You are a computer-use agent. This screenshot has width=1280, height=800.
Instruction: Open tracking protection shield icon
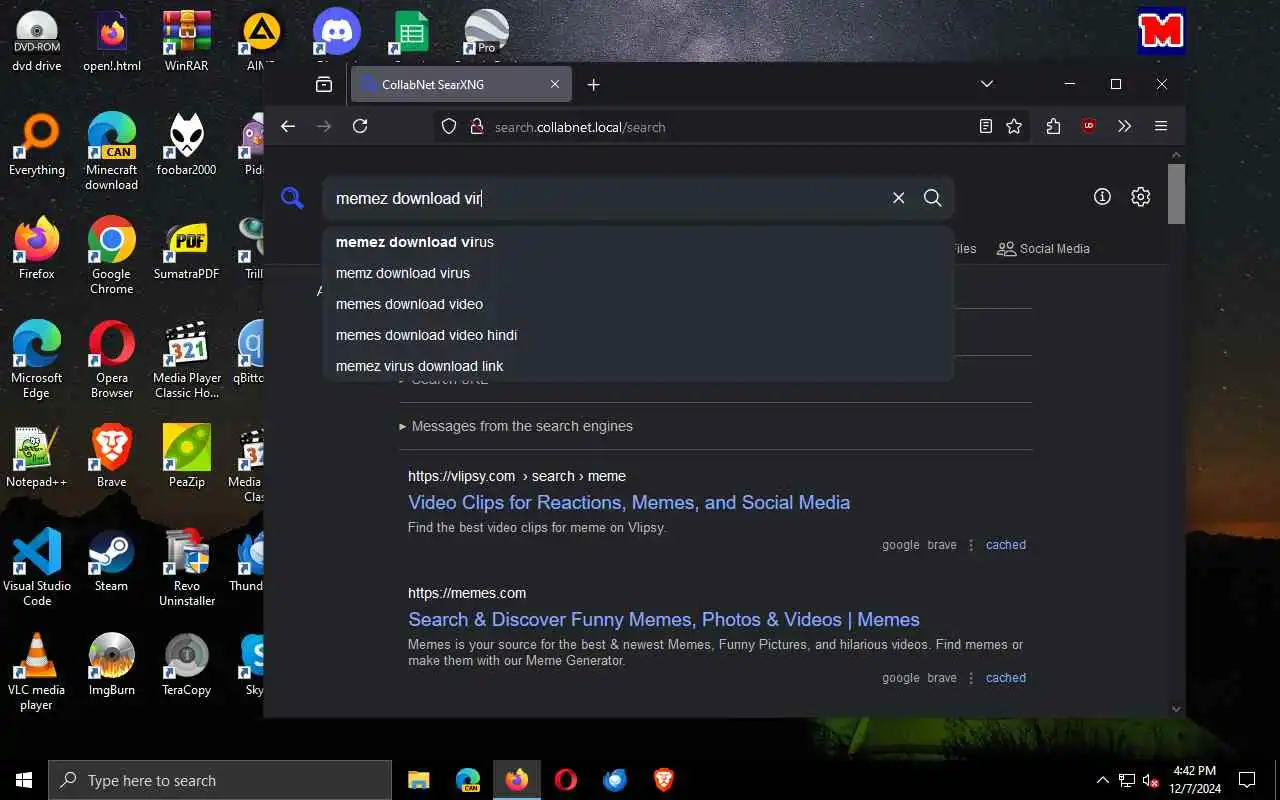coord(449,127)
